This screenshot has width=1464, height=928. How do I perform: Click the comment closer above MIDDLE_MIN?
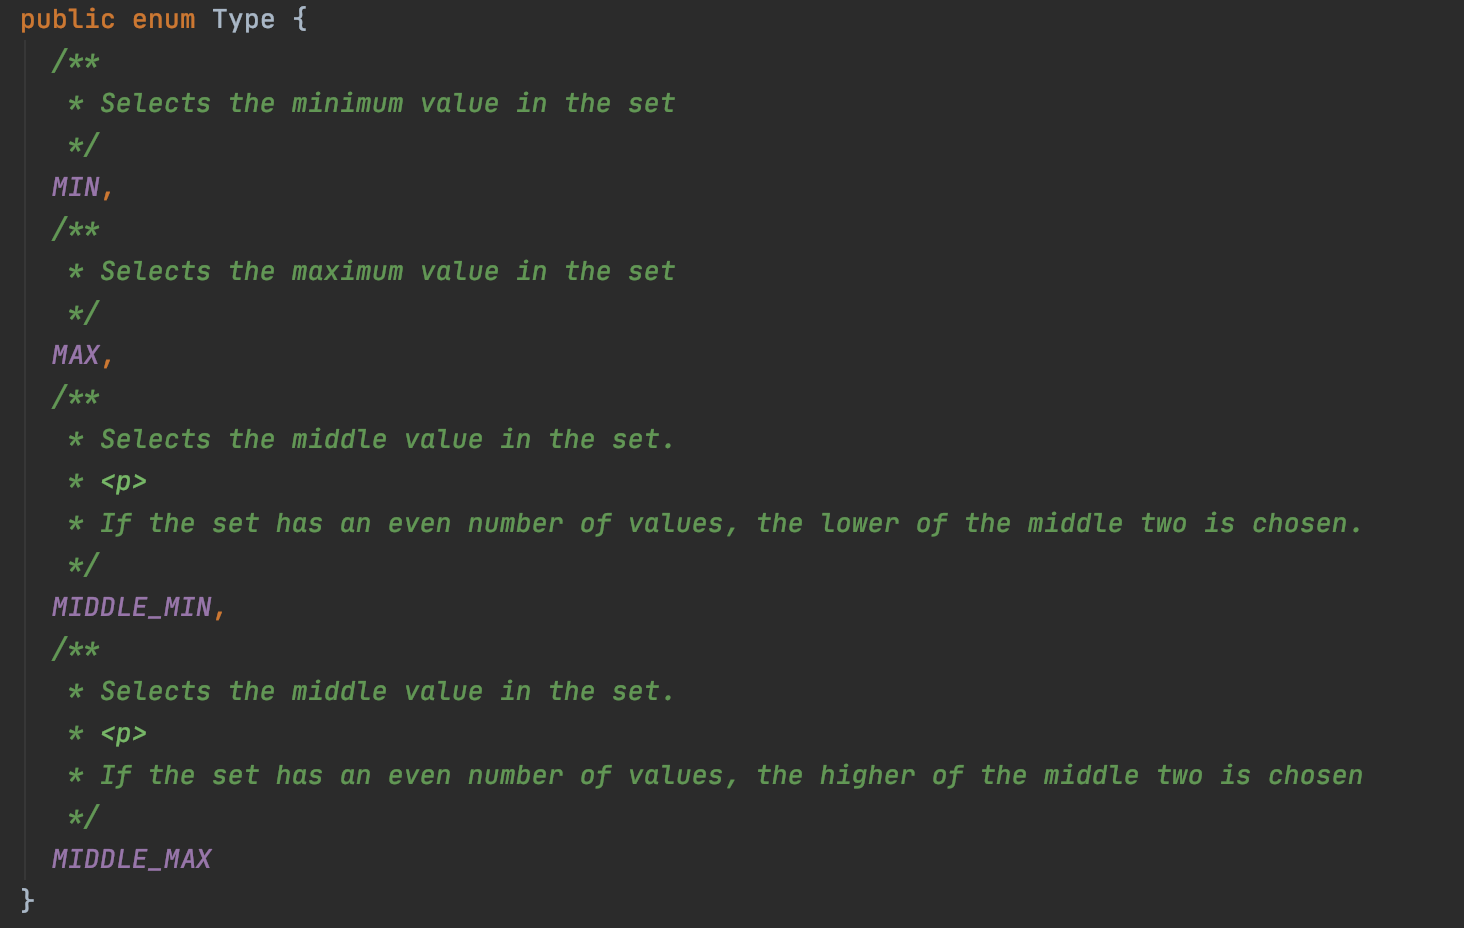(84, 565)
